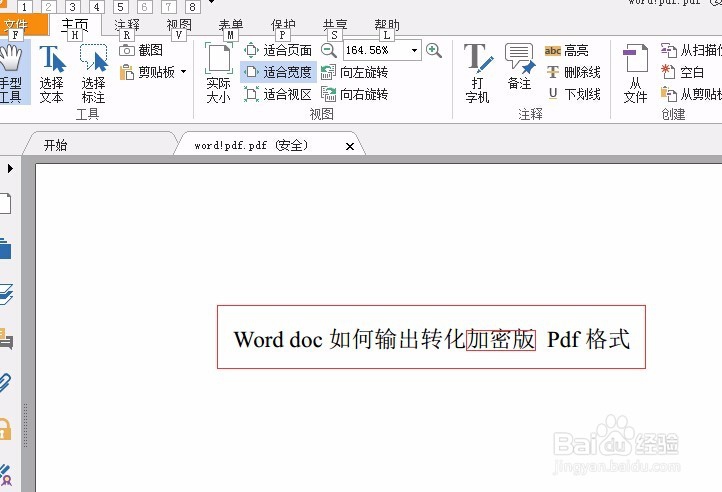The width and height of the screenshot is (722, 492).
Task: Open the layers panel in sidebar
Action: [6, 294]
